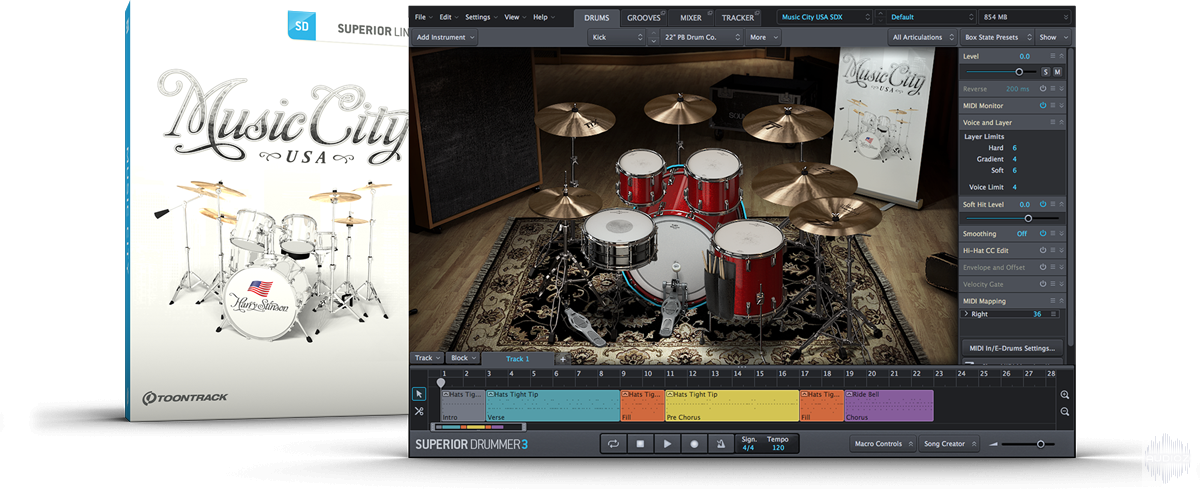
Task: Add a new track with the plus button
Action: click(562, 358)
